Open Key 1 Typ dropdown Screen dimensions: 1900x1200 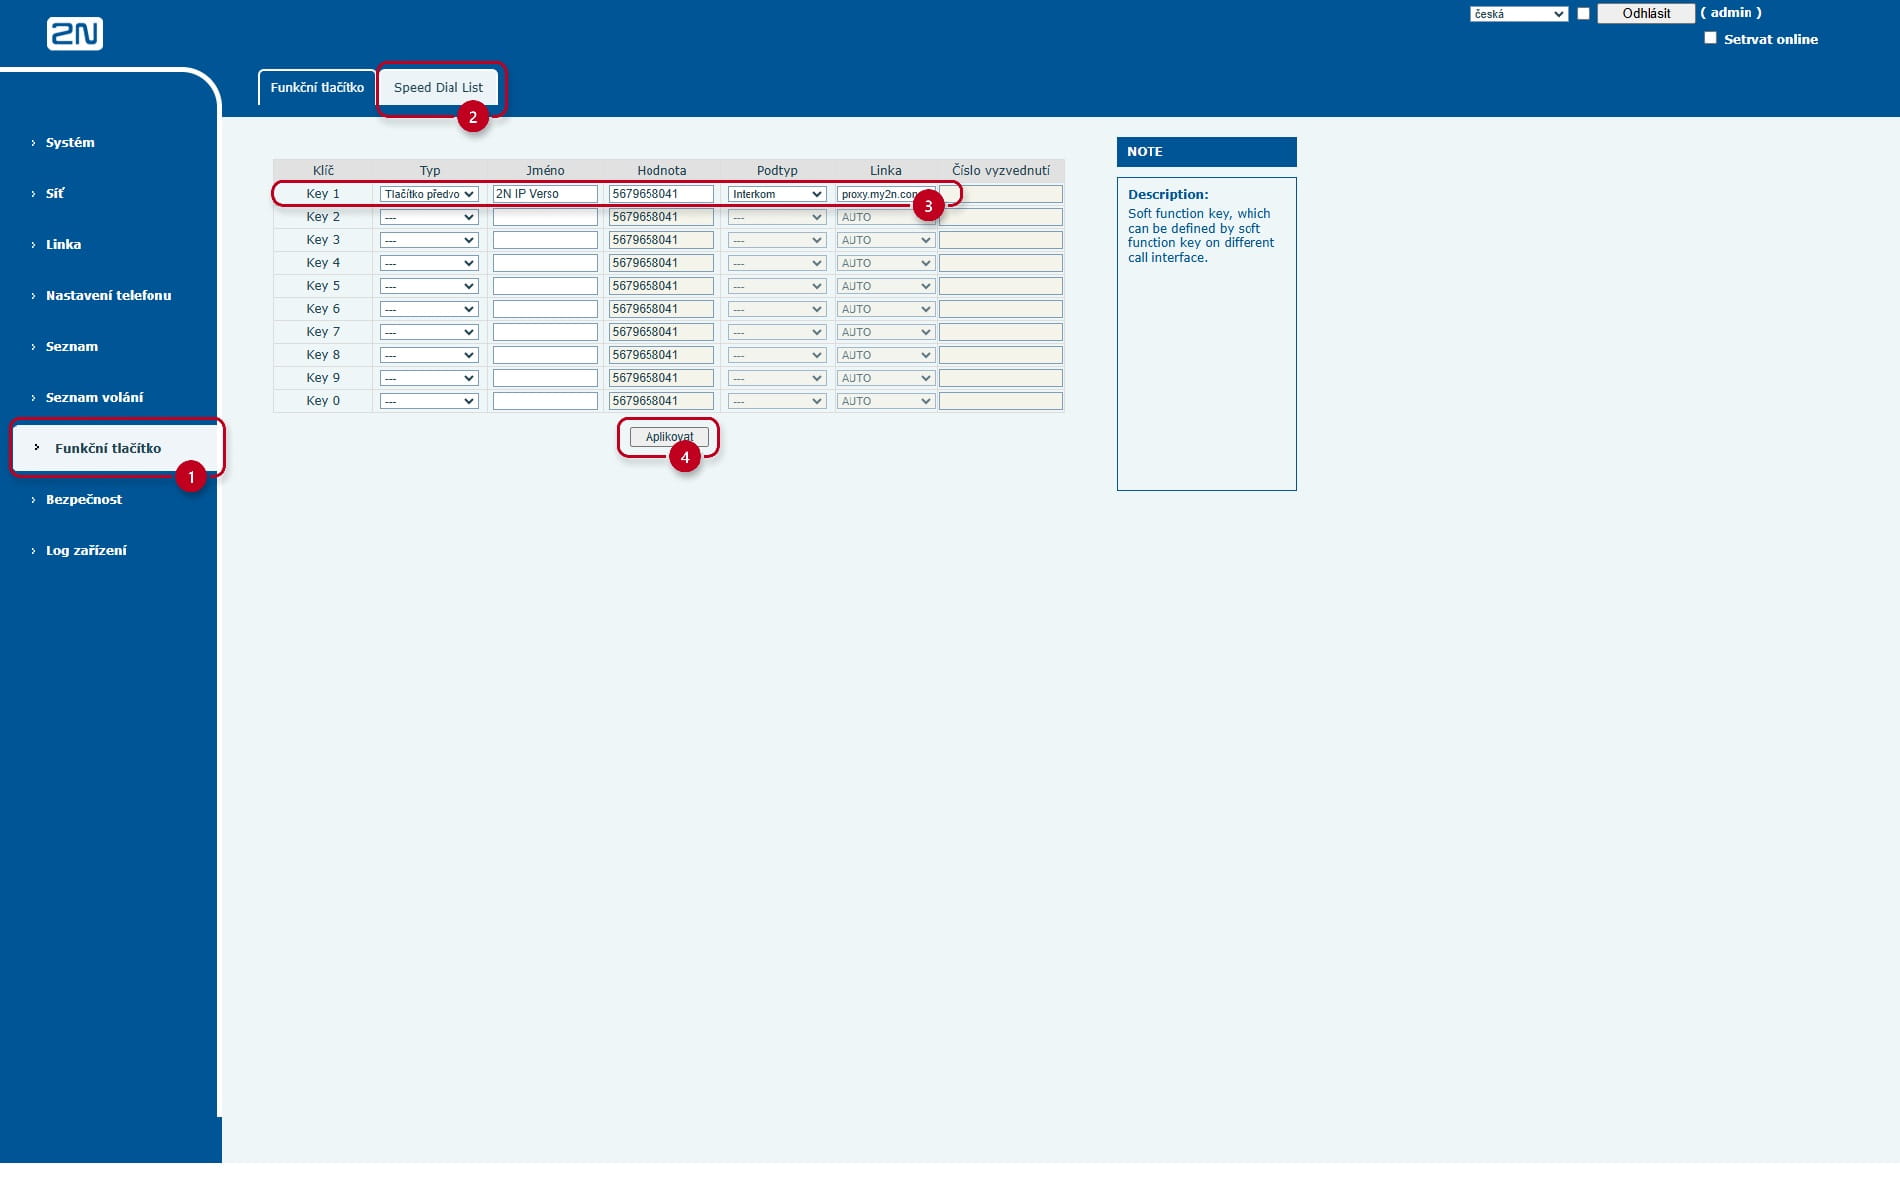click(429, 194)
